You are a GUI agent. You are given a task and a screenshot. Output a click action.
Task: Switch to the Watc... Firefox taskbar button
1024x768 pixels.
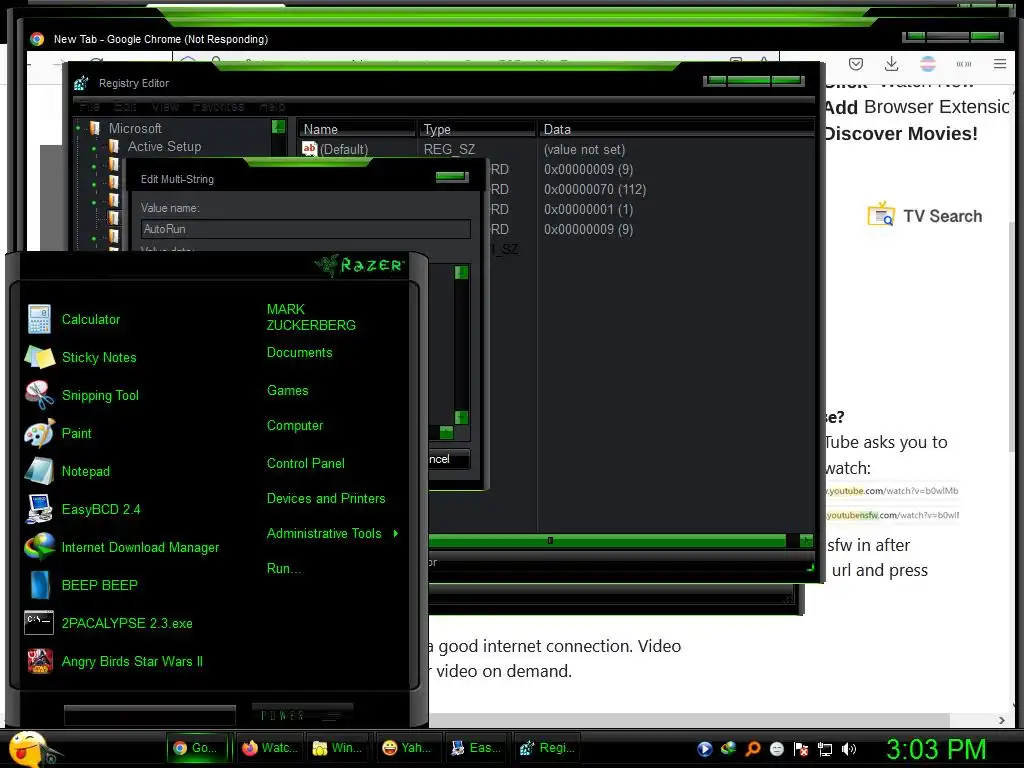click(x=270, y=748)
